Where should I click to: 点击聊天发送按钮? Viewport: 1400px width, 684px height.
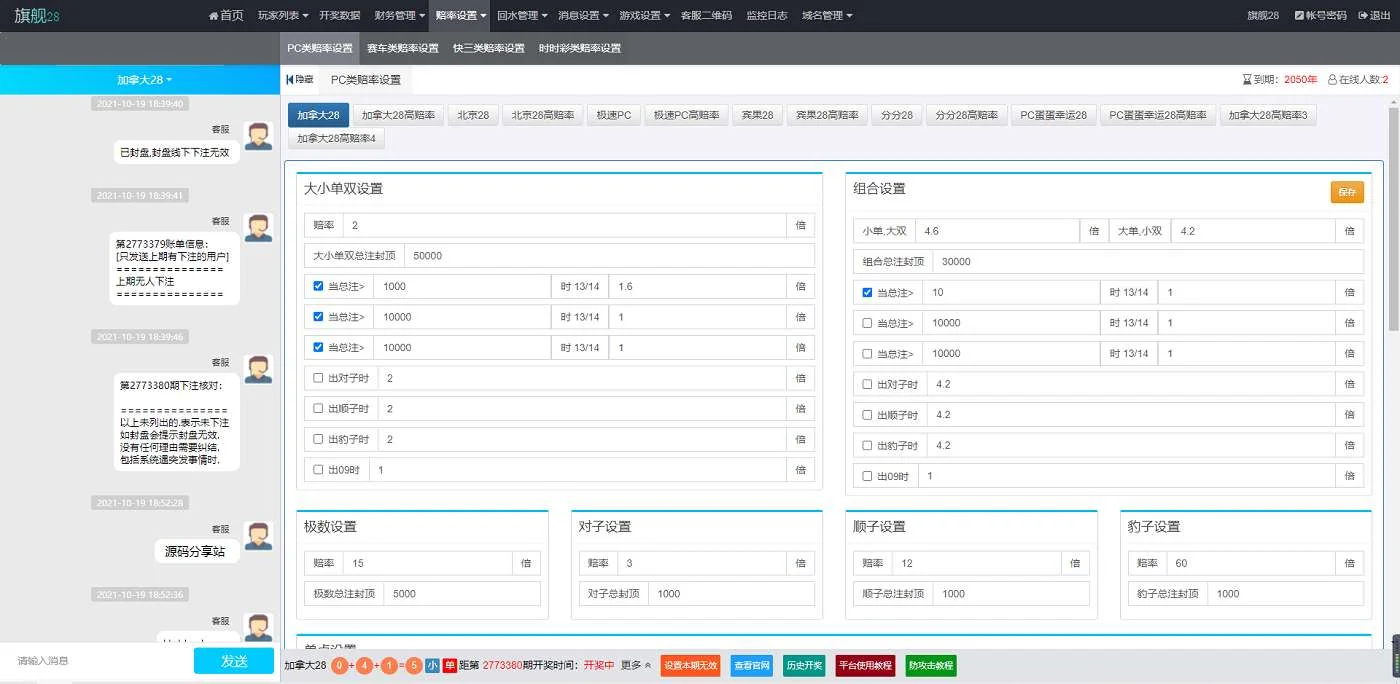click(x=233, y=661)
